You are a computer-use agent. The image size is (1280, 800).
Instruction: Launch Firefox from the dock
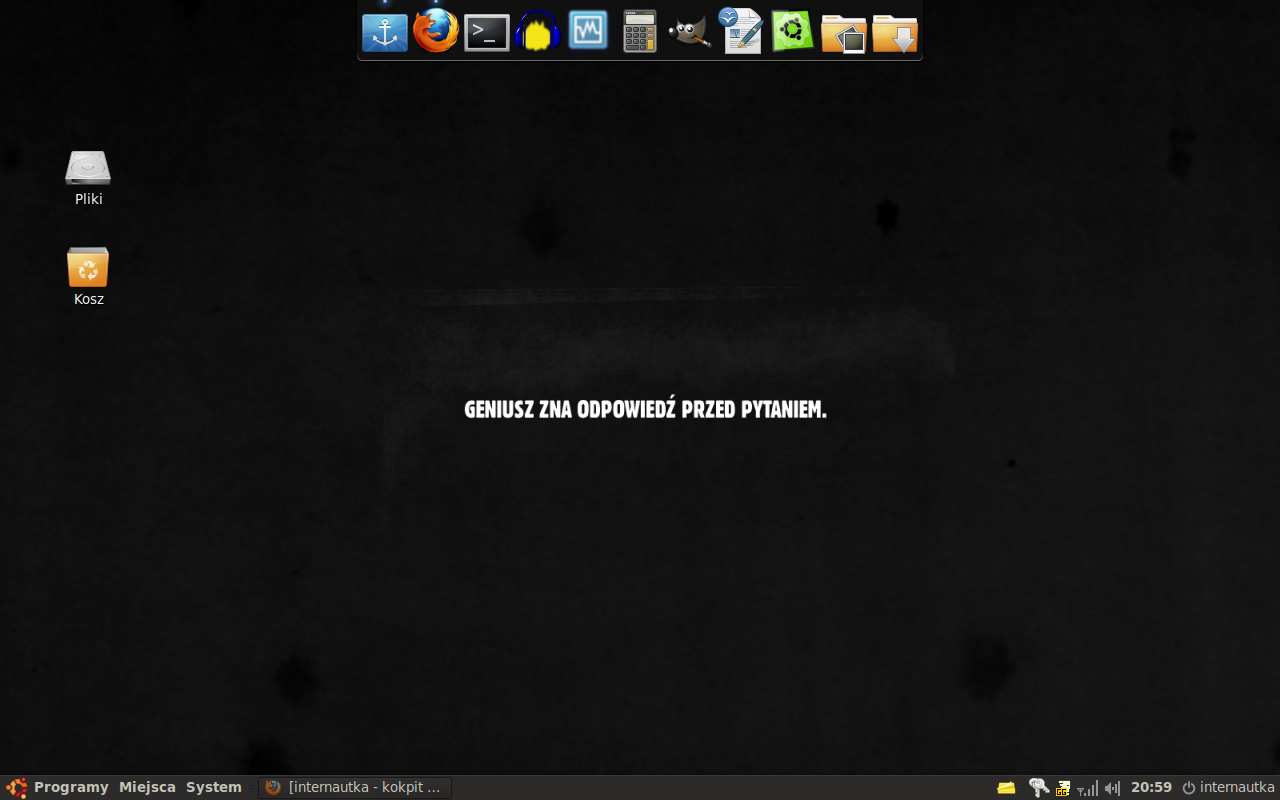click(436, 31)
